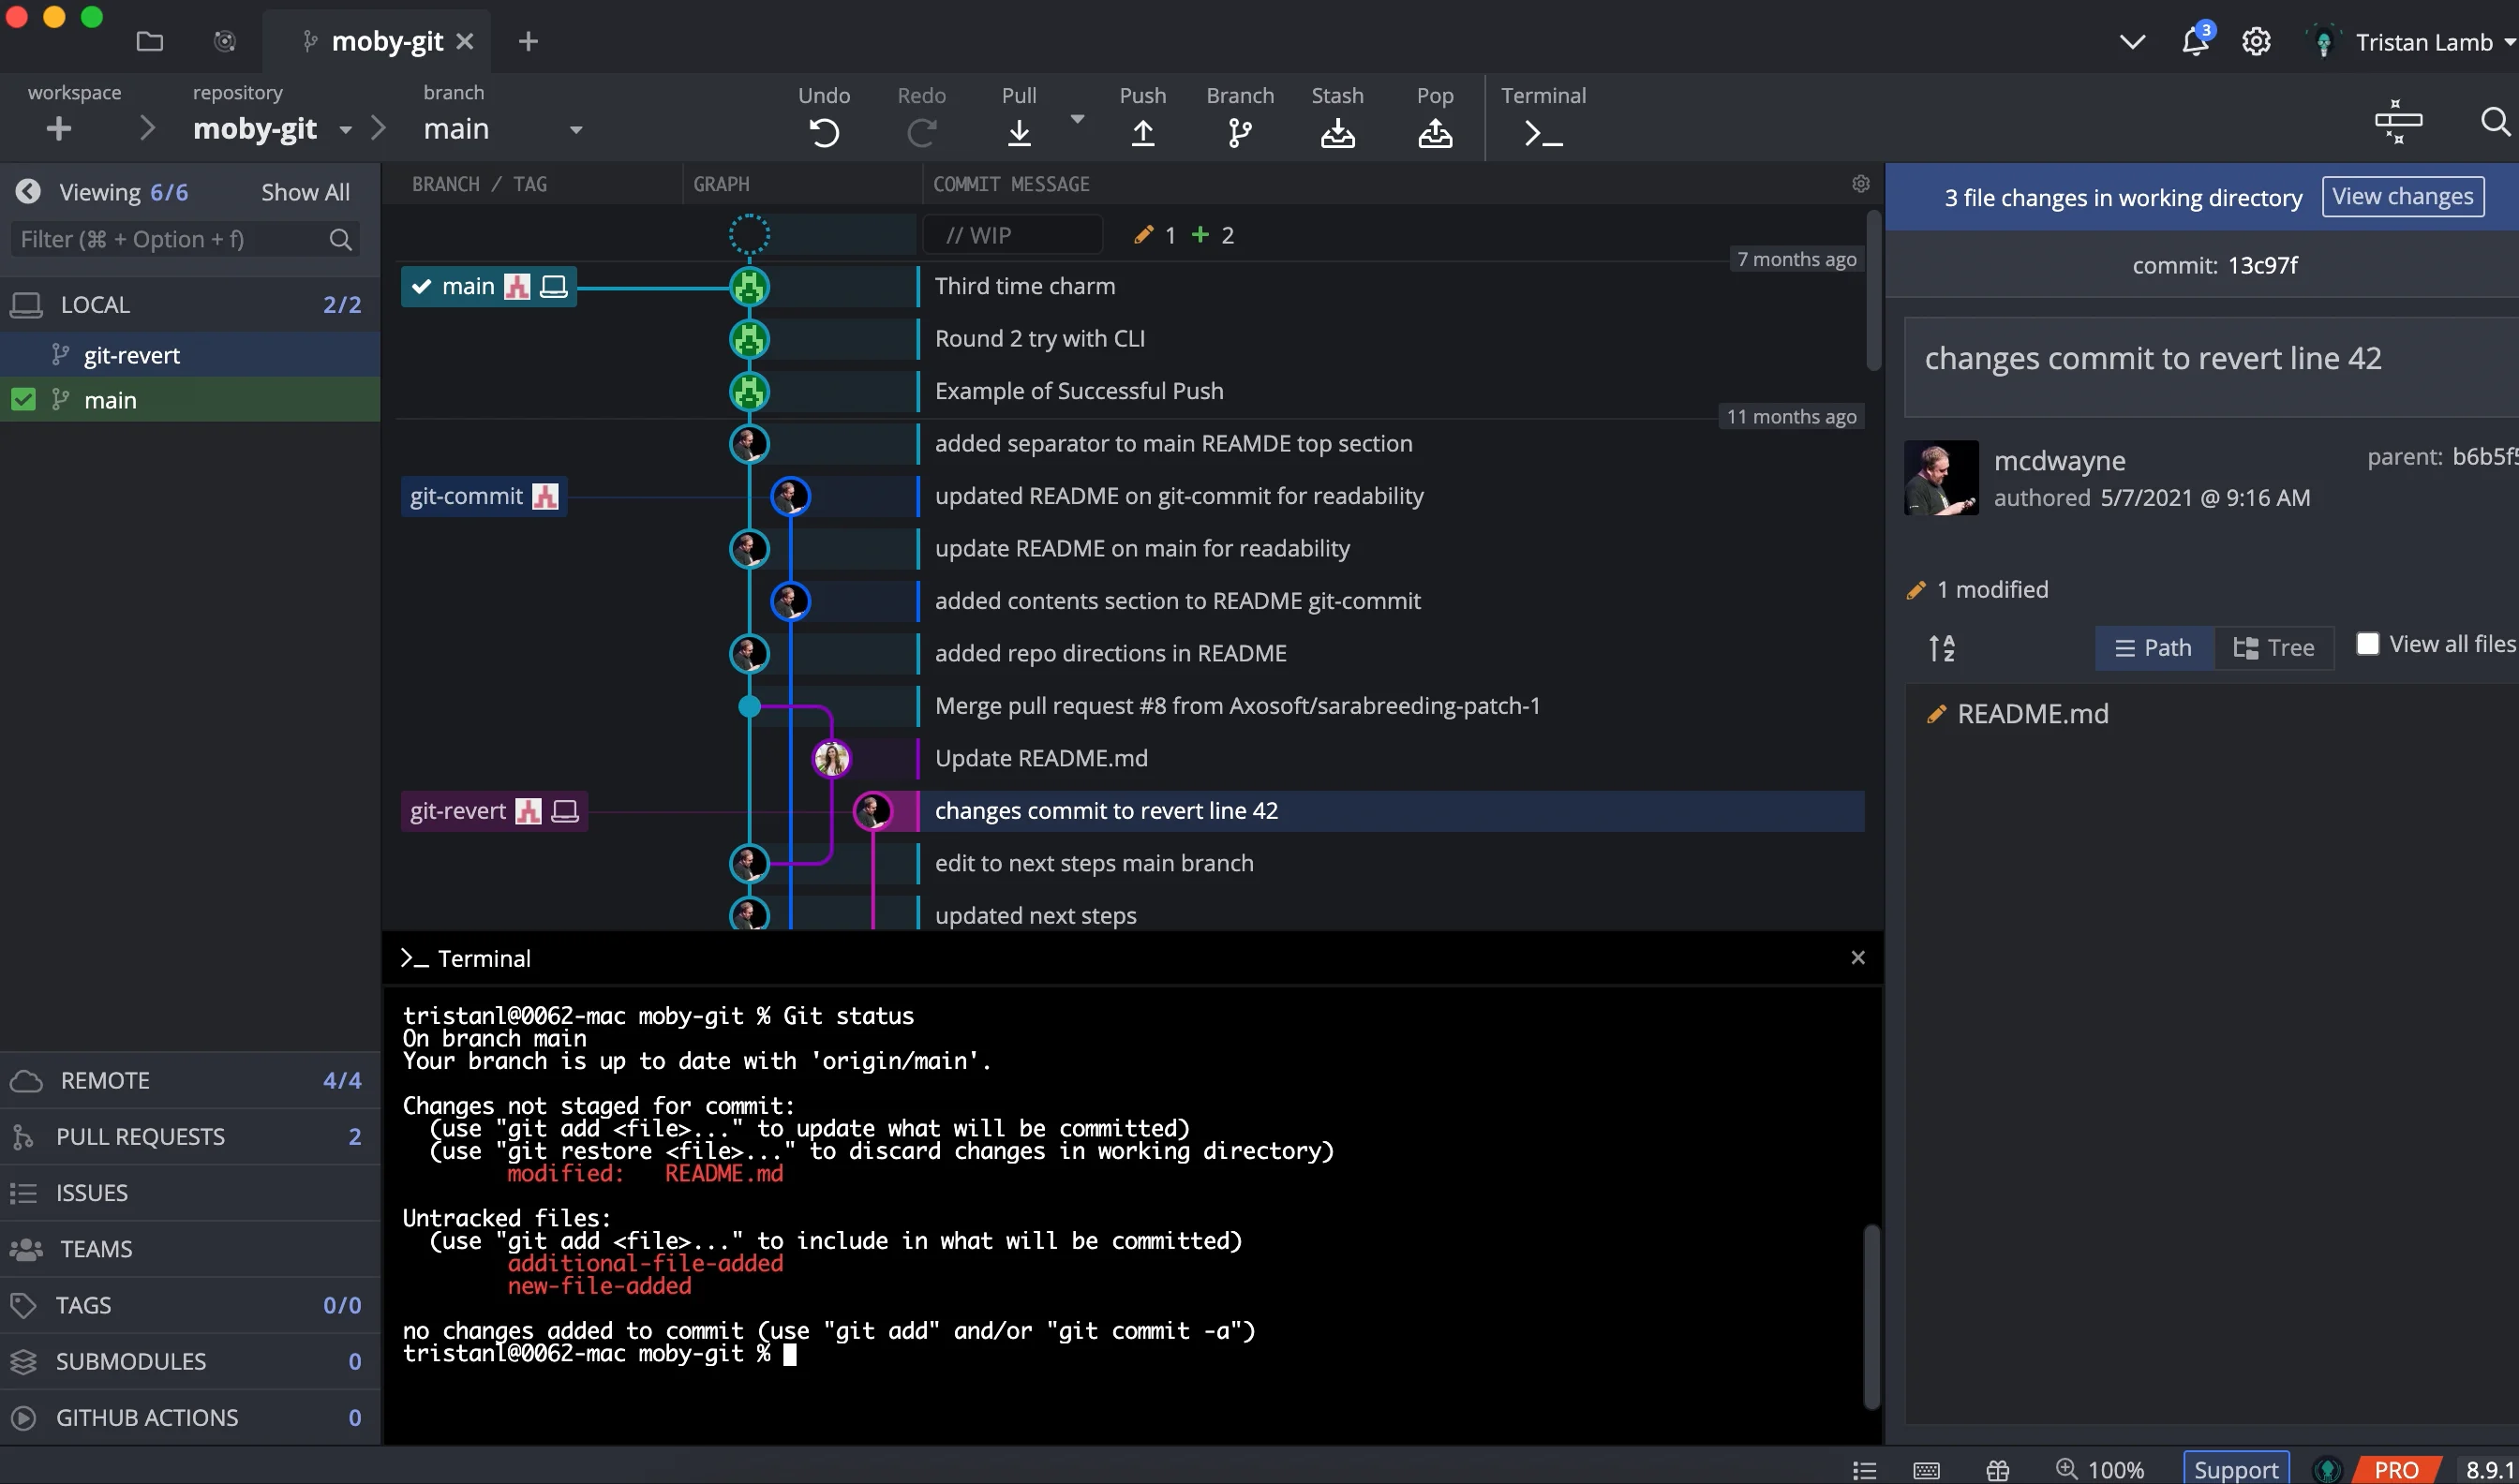The height and width of the screenshot is (1484, 2519).
Task: Click the Undo toolbar icon
Action: pyautogui.click(x=823, y=132)
